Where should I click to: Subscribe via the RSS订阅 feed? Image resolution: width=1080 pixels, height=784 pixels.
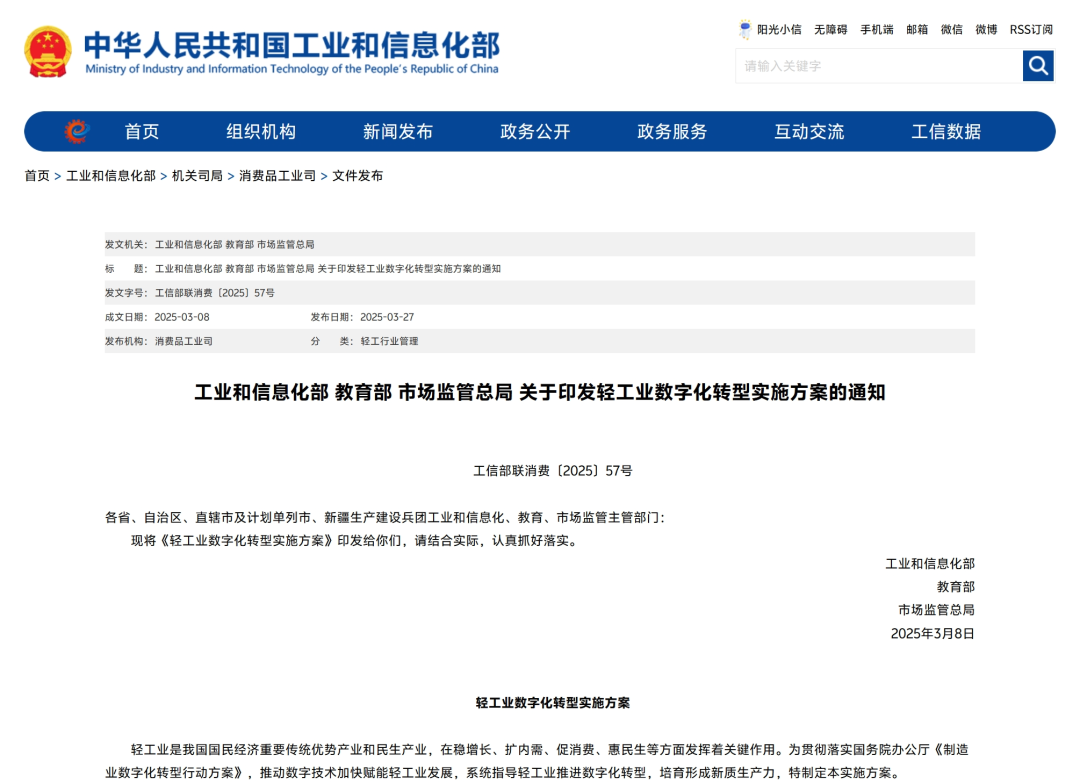(x=1029, y=29)
